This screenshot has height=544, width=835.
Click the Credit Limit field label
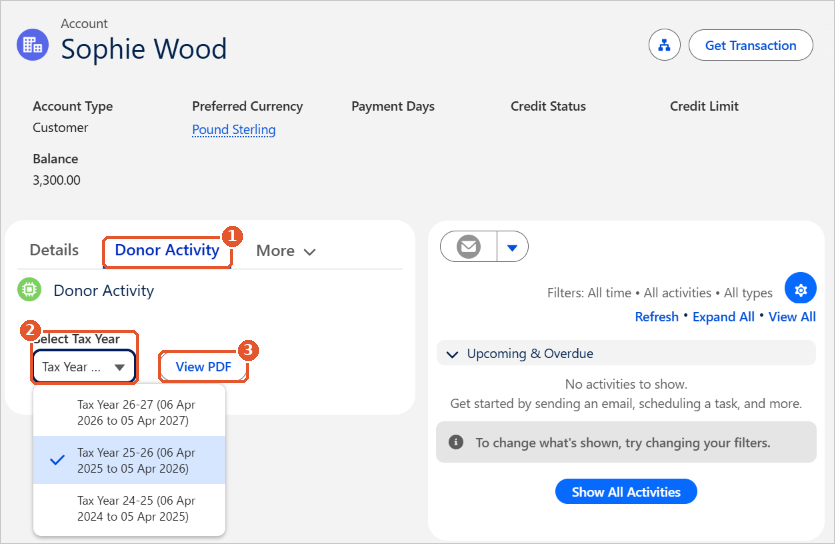tap(704, 106)
